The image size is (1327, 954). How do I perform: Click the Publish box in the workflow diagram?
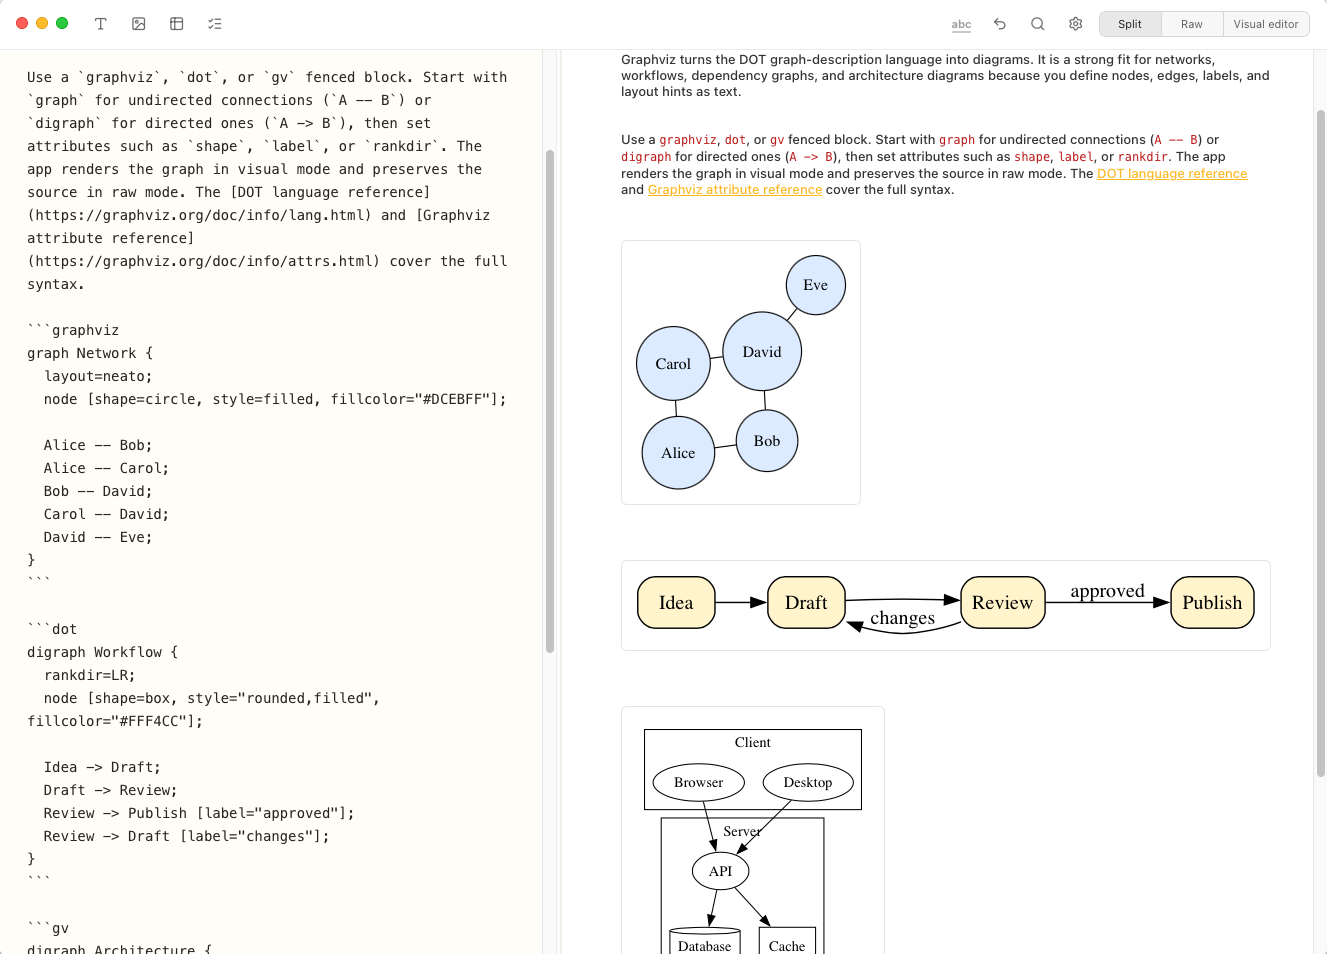(1212, 603)
